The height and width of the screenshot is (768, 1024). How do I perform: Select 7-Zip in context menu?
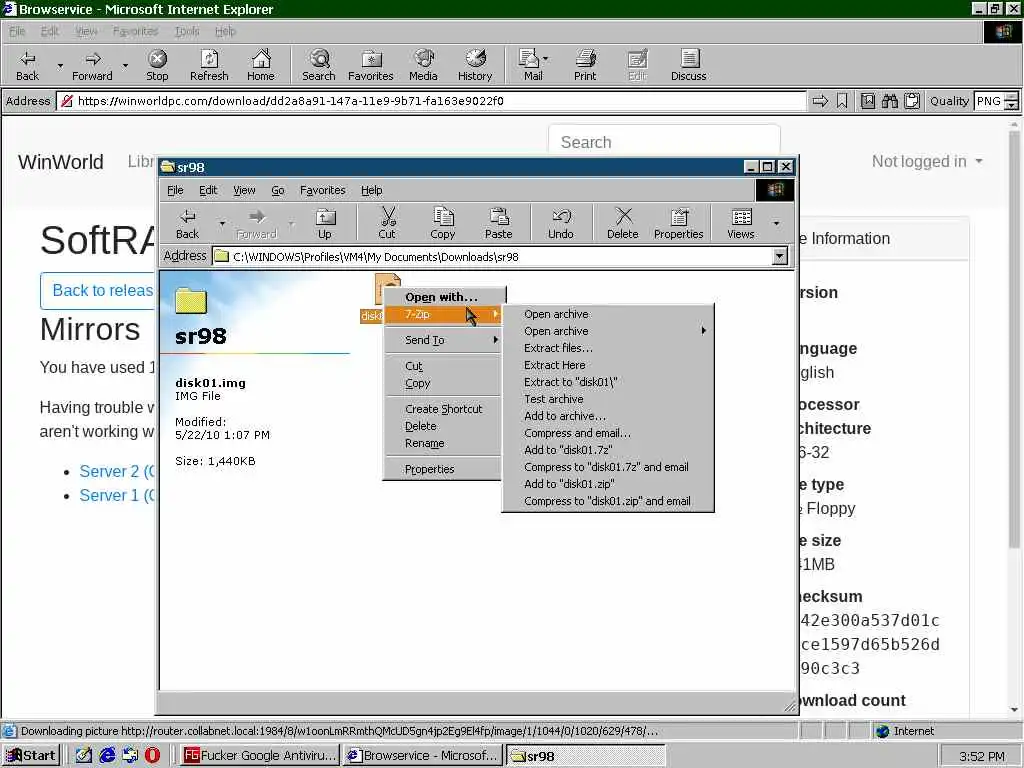tap(443, 314)
